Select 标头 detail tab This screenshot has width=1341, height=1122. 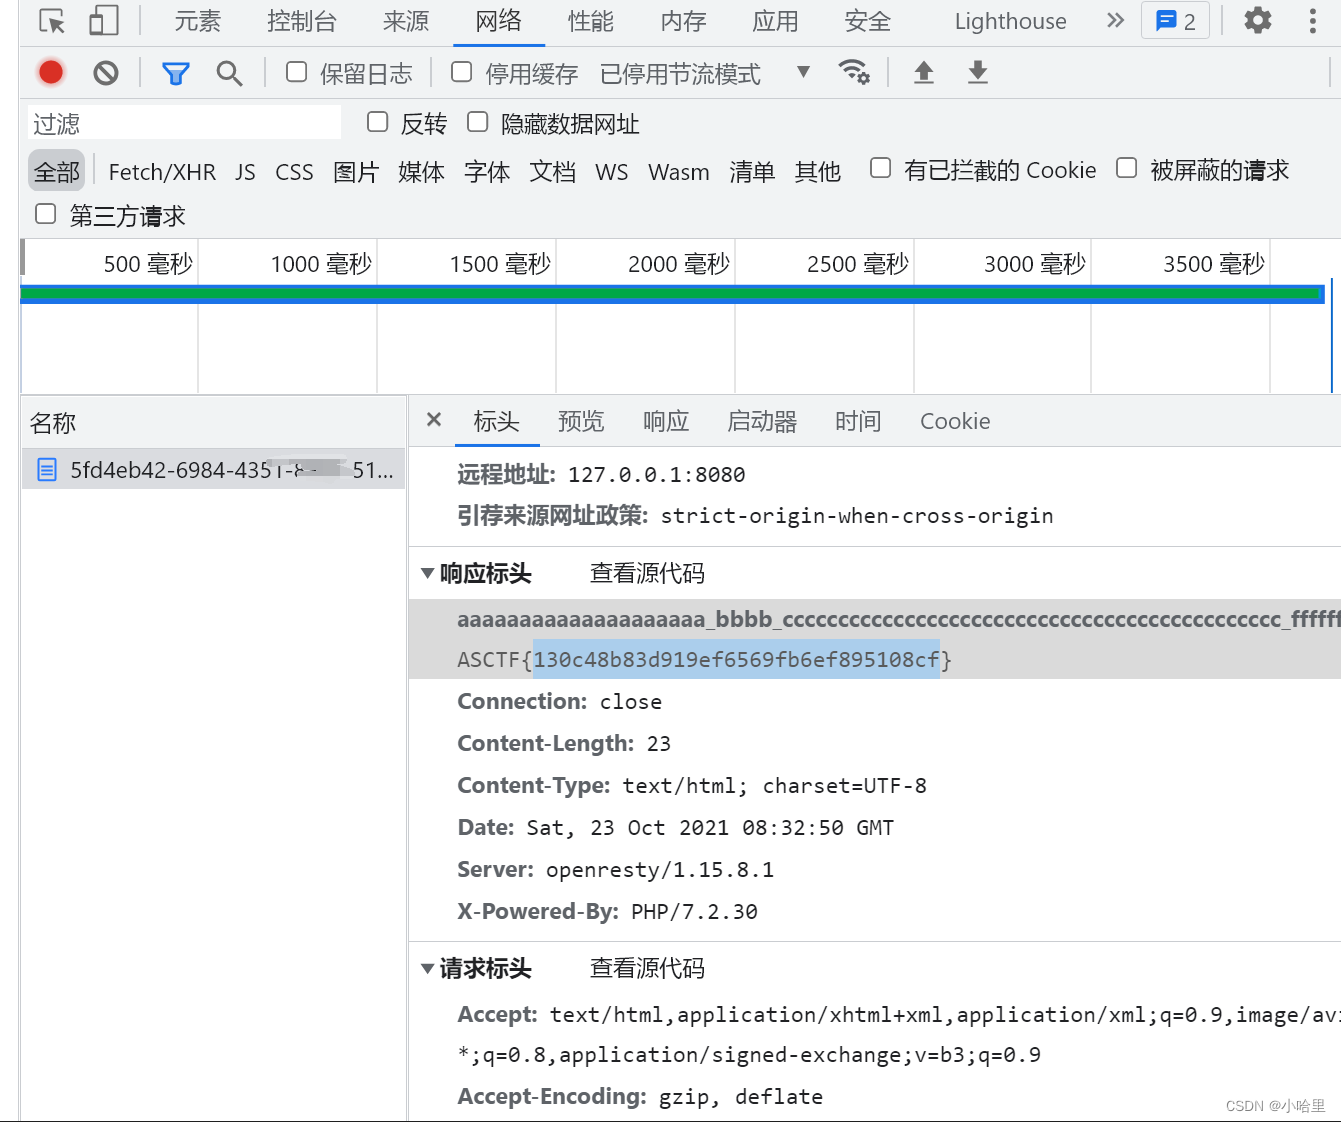click(496, 421)
